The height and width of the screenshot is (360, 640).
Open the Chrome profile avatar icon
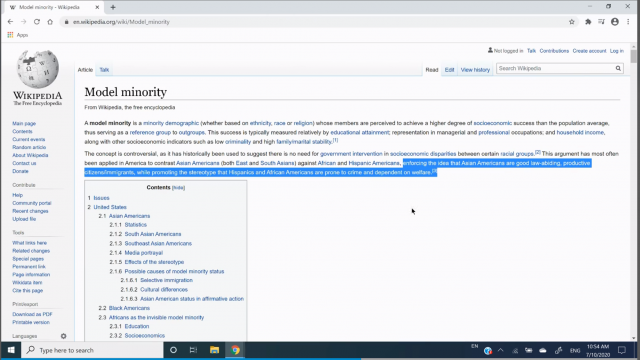pyautogui.click(x=615, y=22)
